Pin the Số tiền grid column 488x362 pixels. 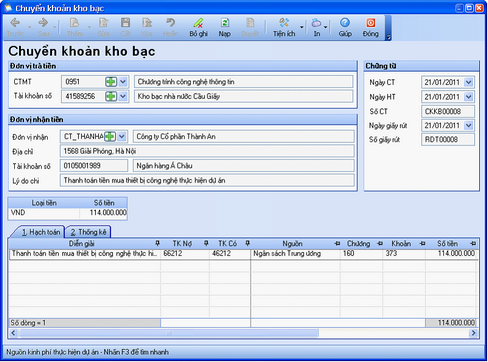coord(473,244)
